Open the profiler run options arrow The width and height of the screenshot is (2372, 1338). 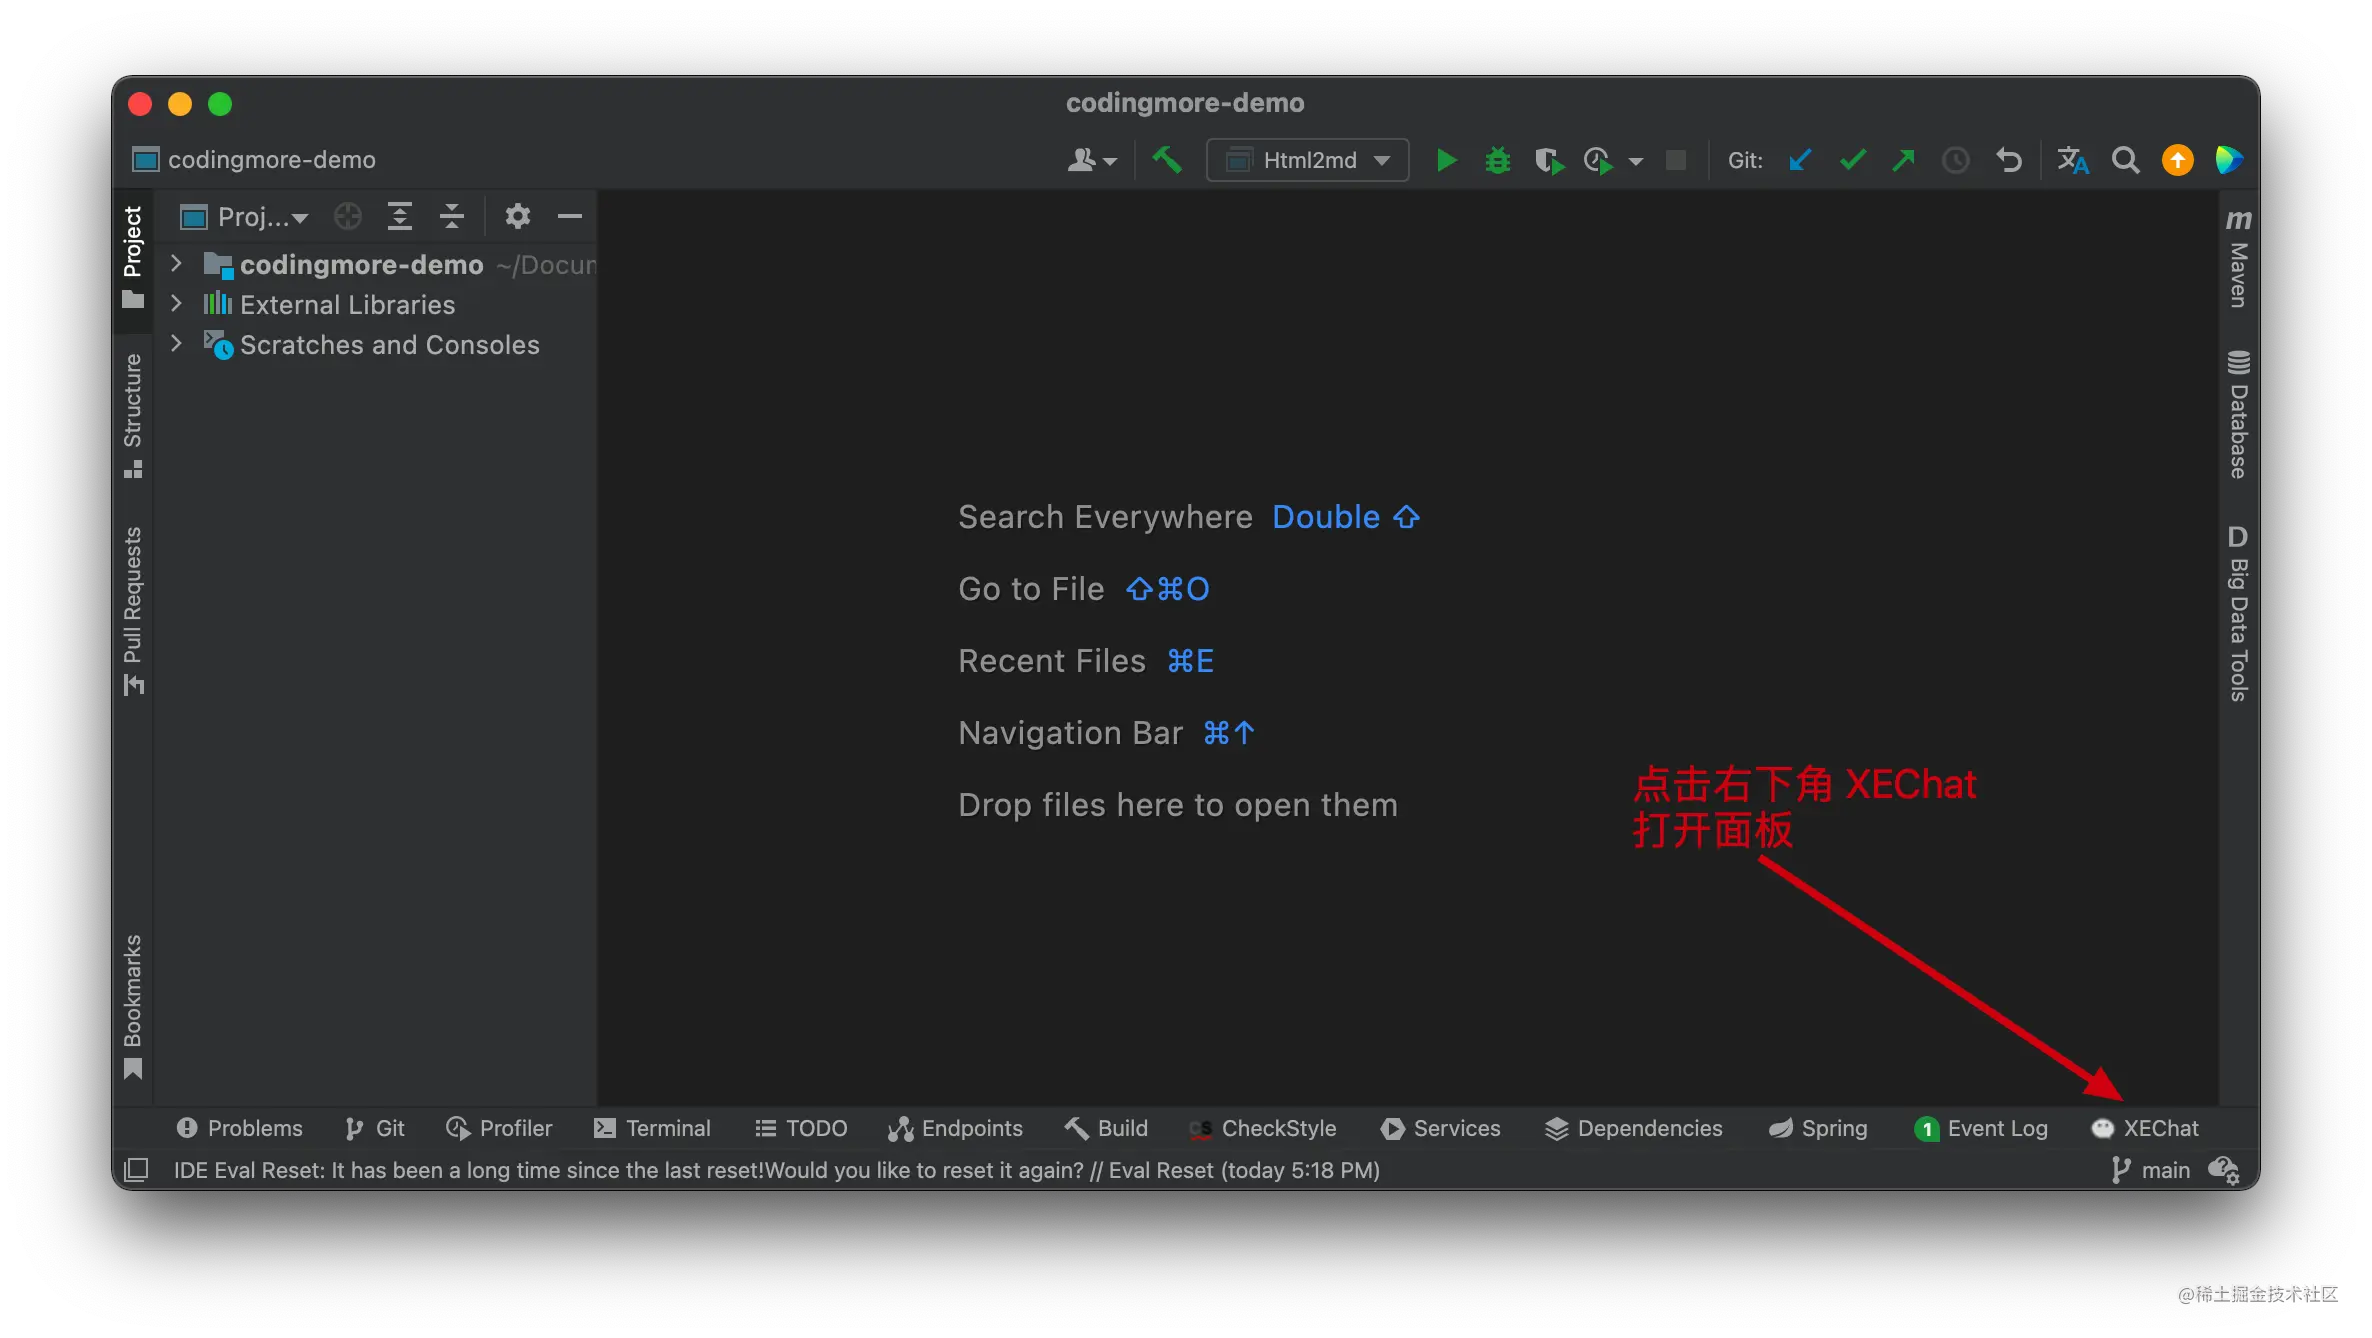pyautogui.click(x=1636, y=161)
